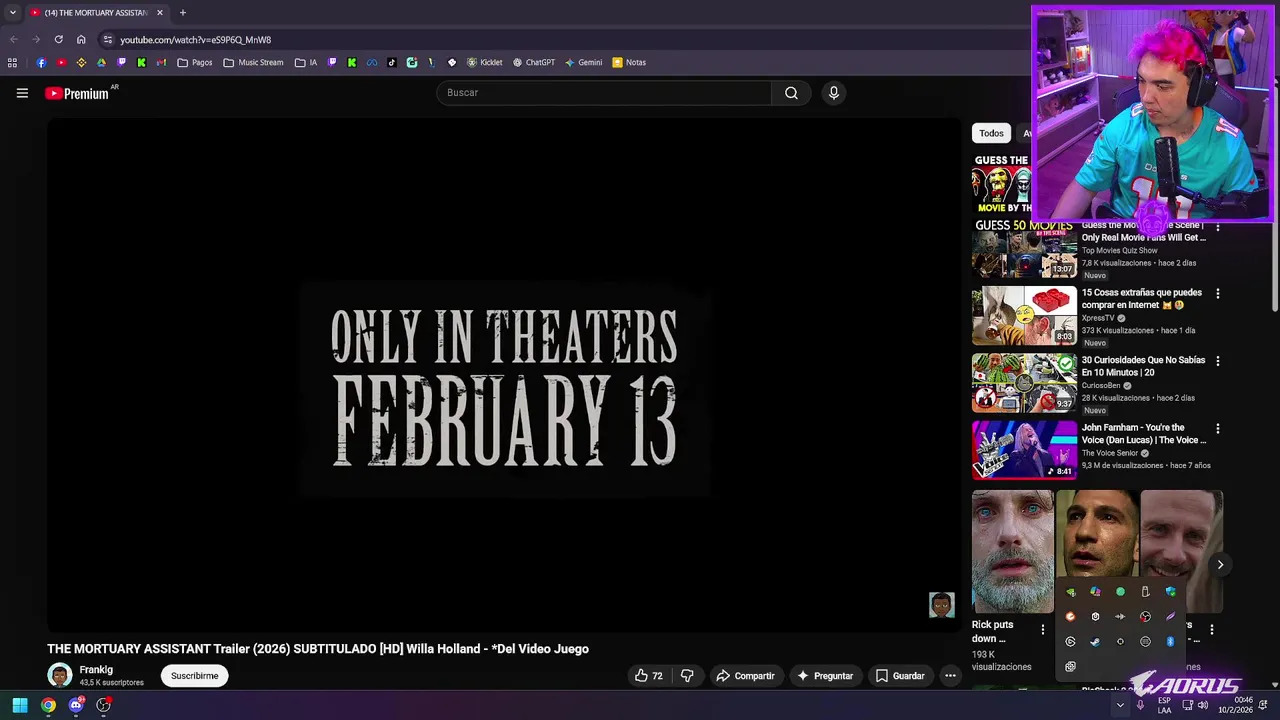Screen dimensions: 1280x720
Task: Open the Binance bookmark icon
Action: (x=81, y=62)
